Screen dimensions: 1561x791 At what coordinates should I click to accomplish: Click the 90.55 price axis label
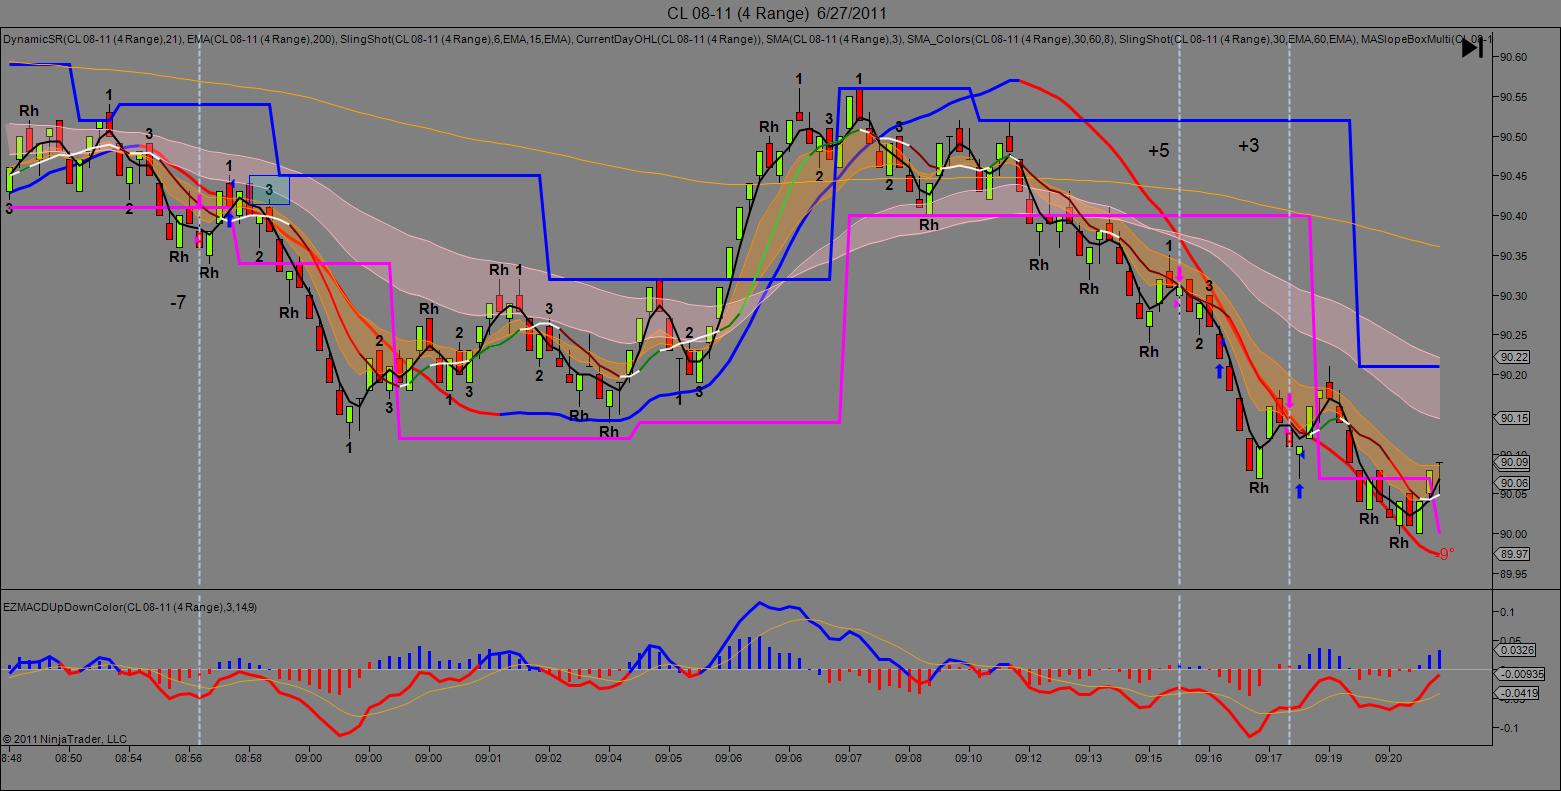(x=1514, y=98)
